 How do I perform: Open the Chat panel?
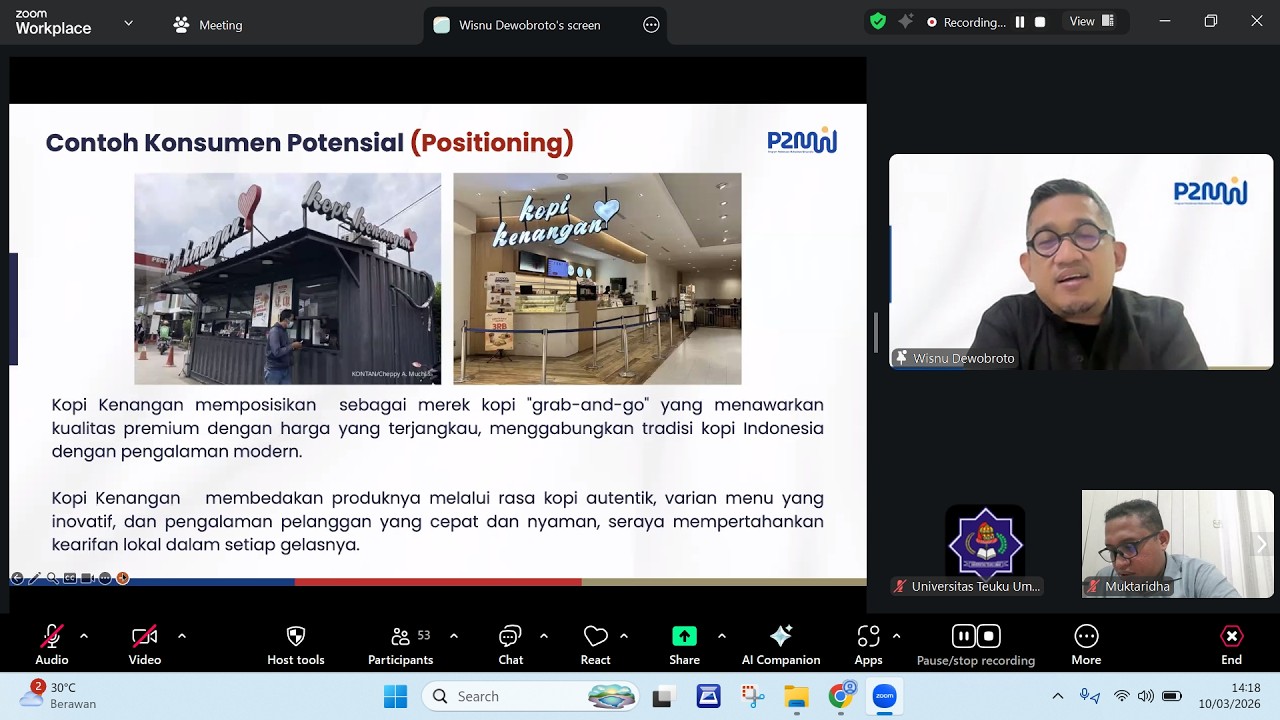tap(510, 645)
